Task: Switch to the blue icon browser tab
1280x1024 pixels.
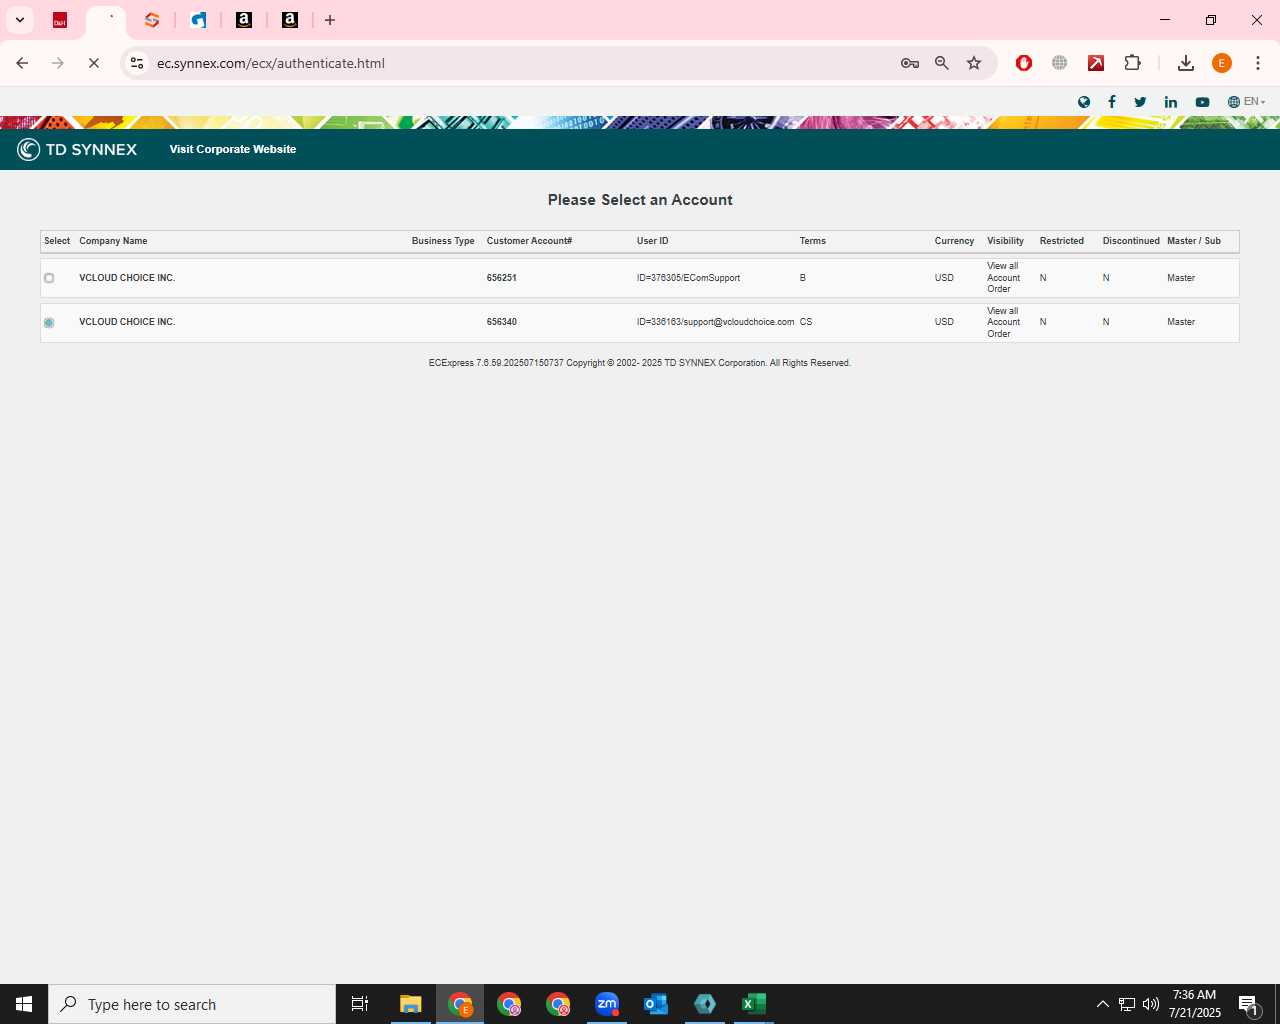Action: coord(198,20)
